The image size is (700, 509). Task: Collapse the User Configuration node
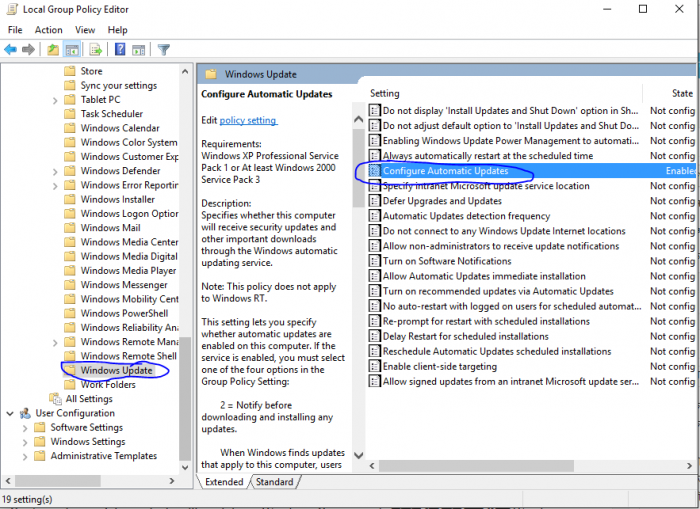point(10,413)
